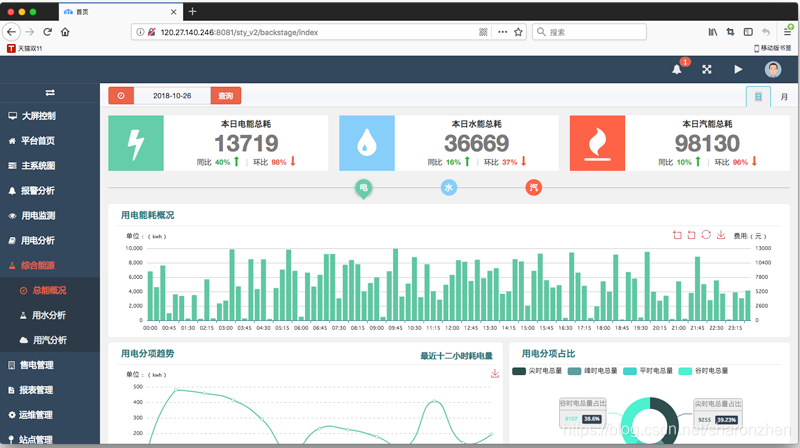Open the notification bell with badge

(677, 69)
